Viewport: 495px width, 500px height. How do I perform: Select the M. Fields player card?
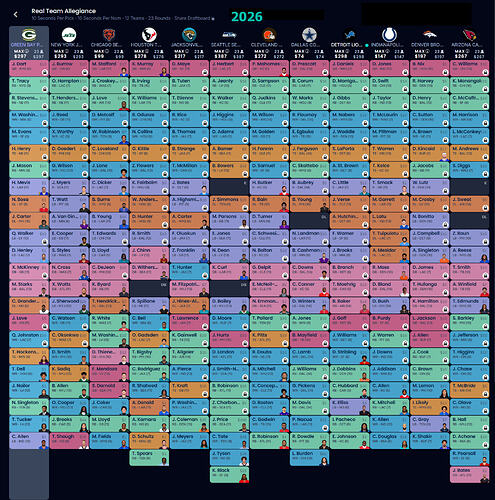click(x=109, y=441)
